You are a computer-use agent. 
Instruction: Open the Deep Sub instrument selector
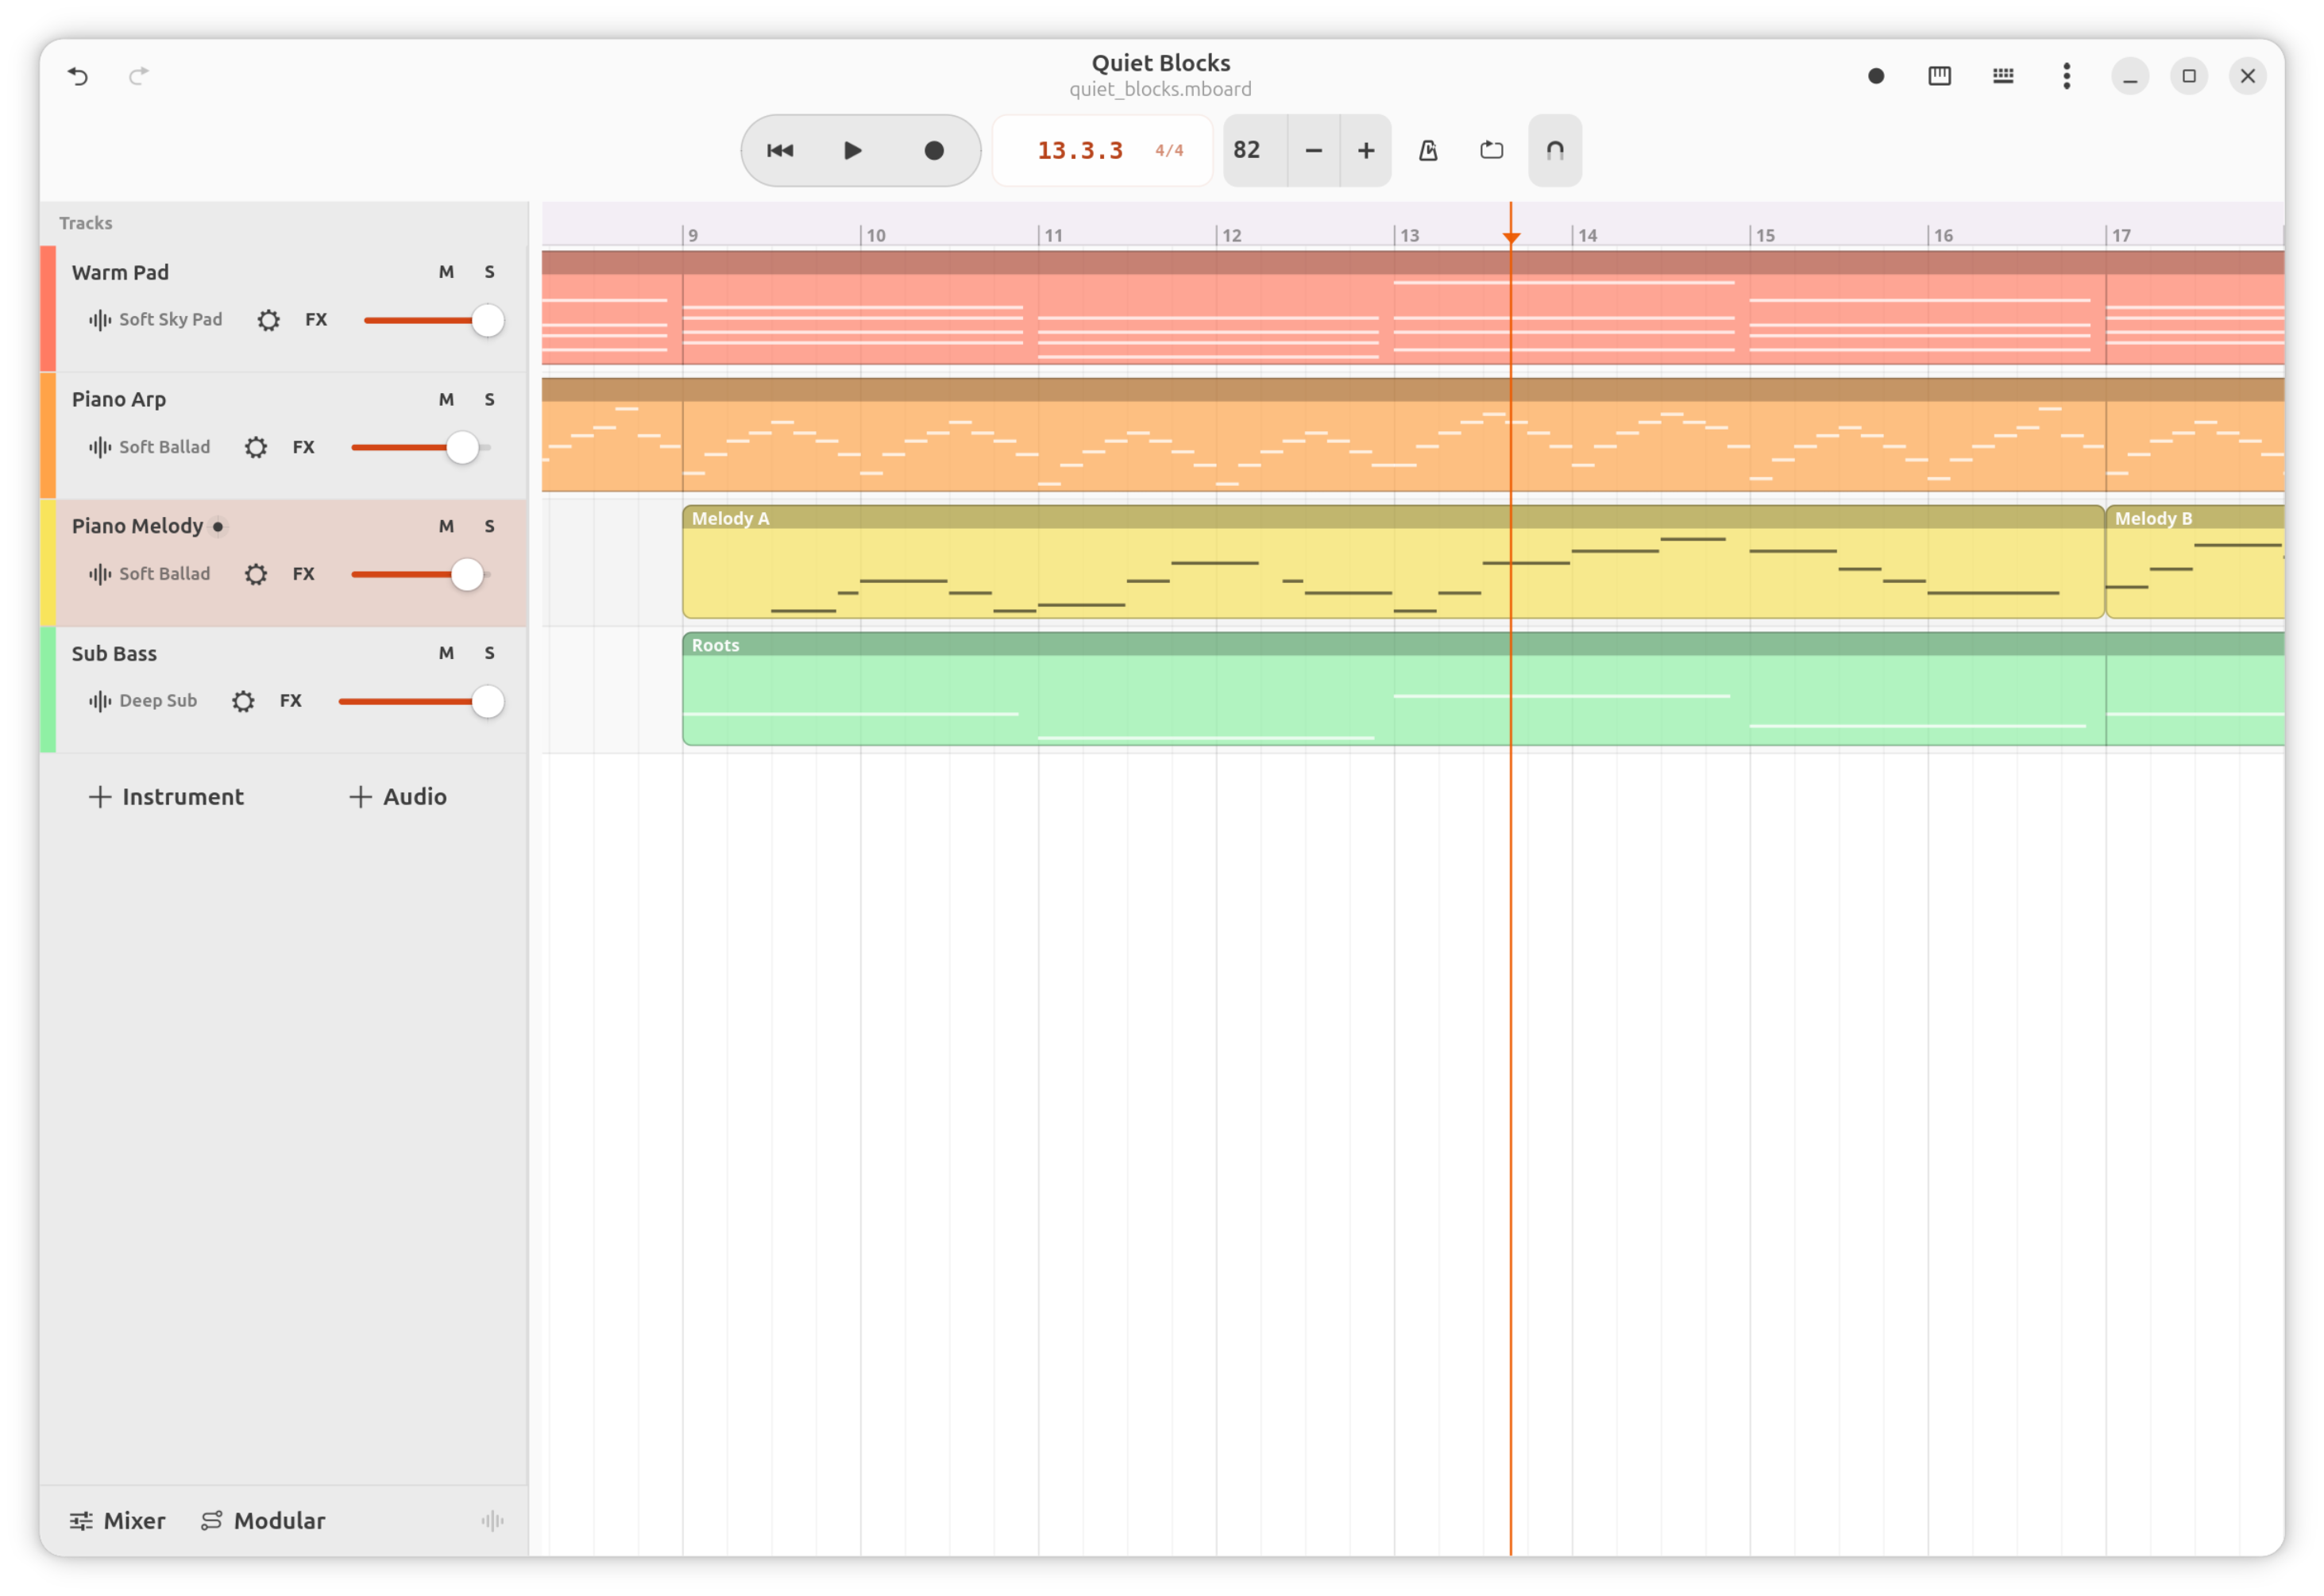(143, 701)
